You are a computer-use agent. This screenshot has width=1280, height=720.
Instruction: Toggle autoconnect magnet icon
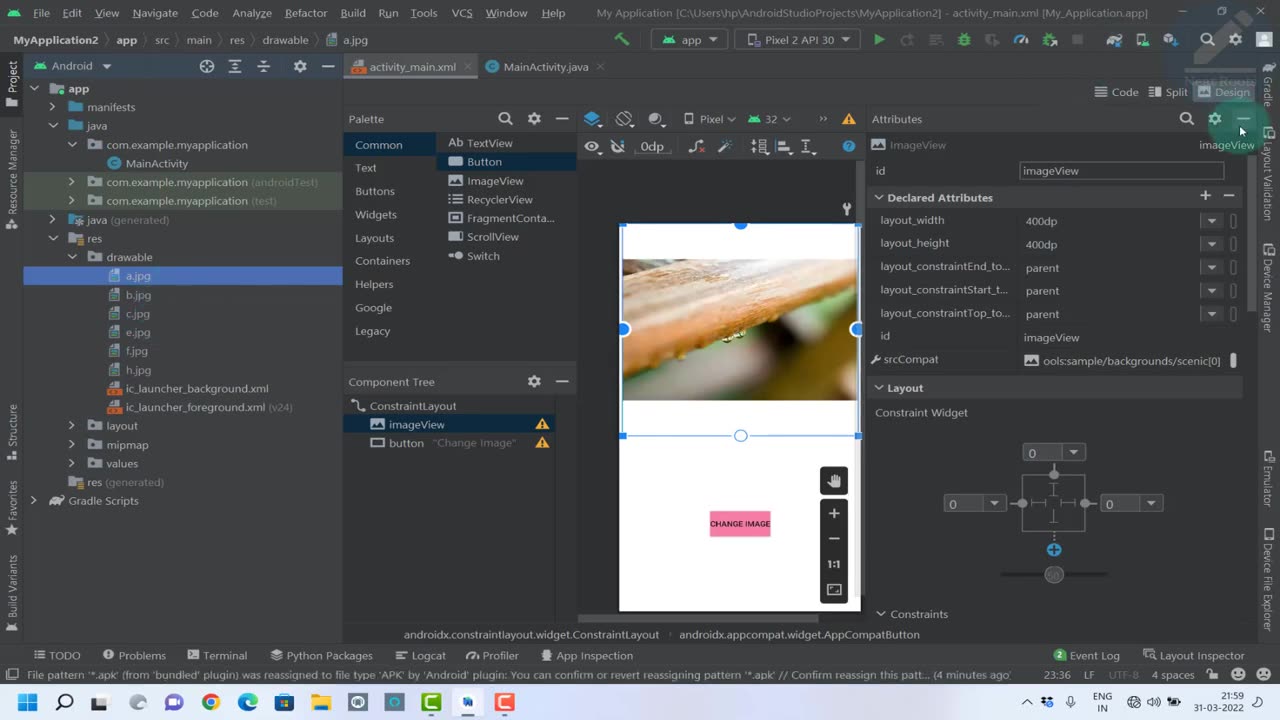tap(618, 146)
